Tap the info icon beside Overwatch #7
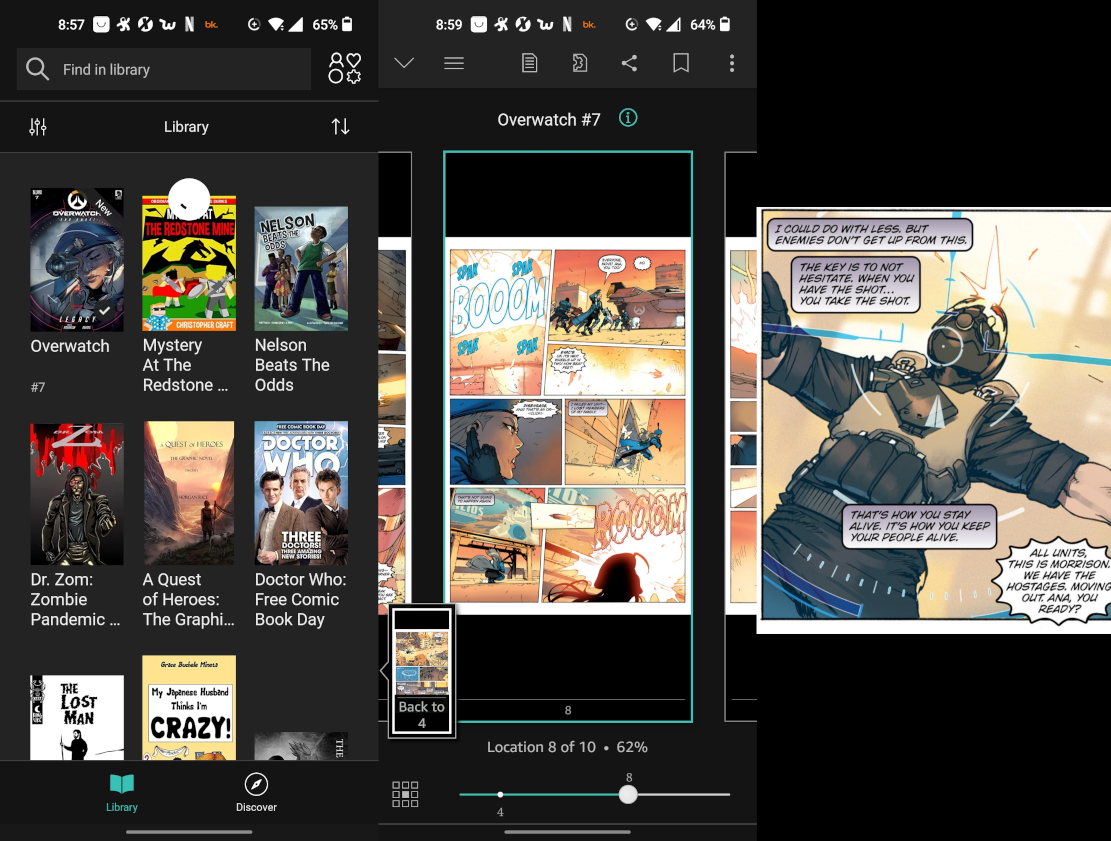The image size is (1111, 841). coord(627,118)
